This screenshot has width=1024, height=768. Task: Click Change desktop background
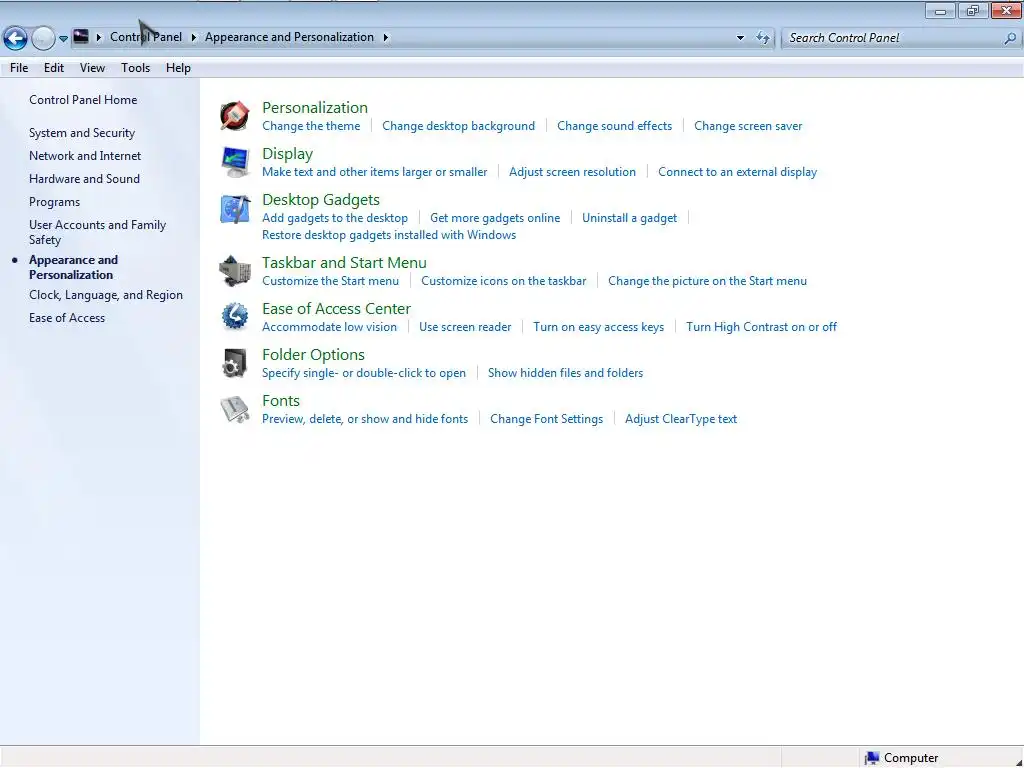pos(458,126)
